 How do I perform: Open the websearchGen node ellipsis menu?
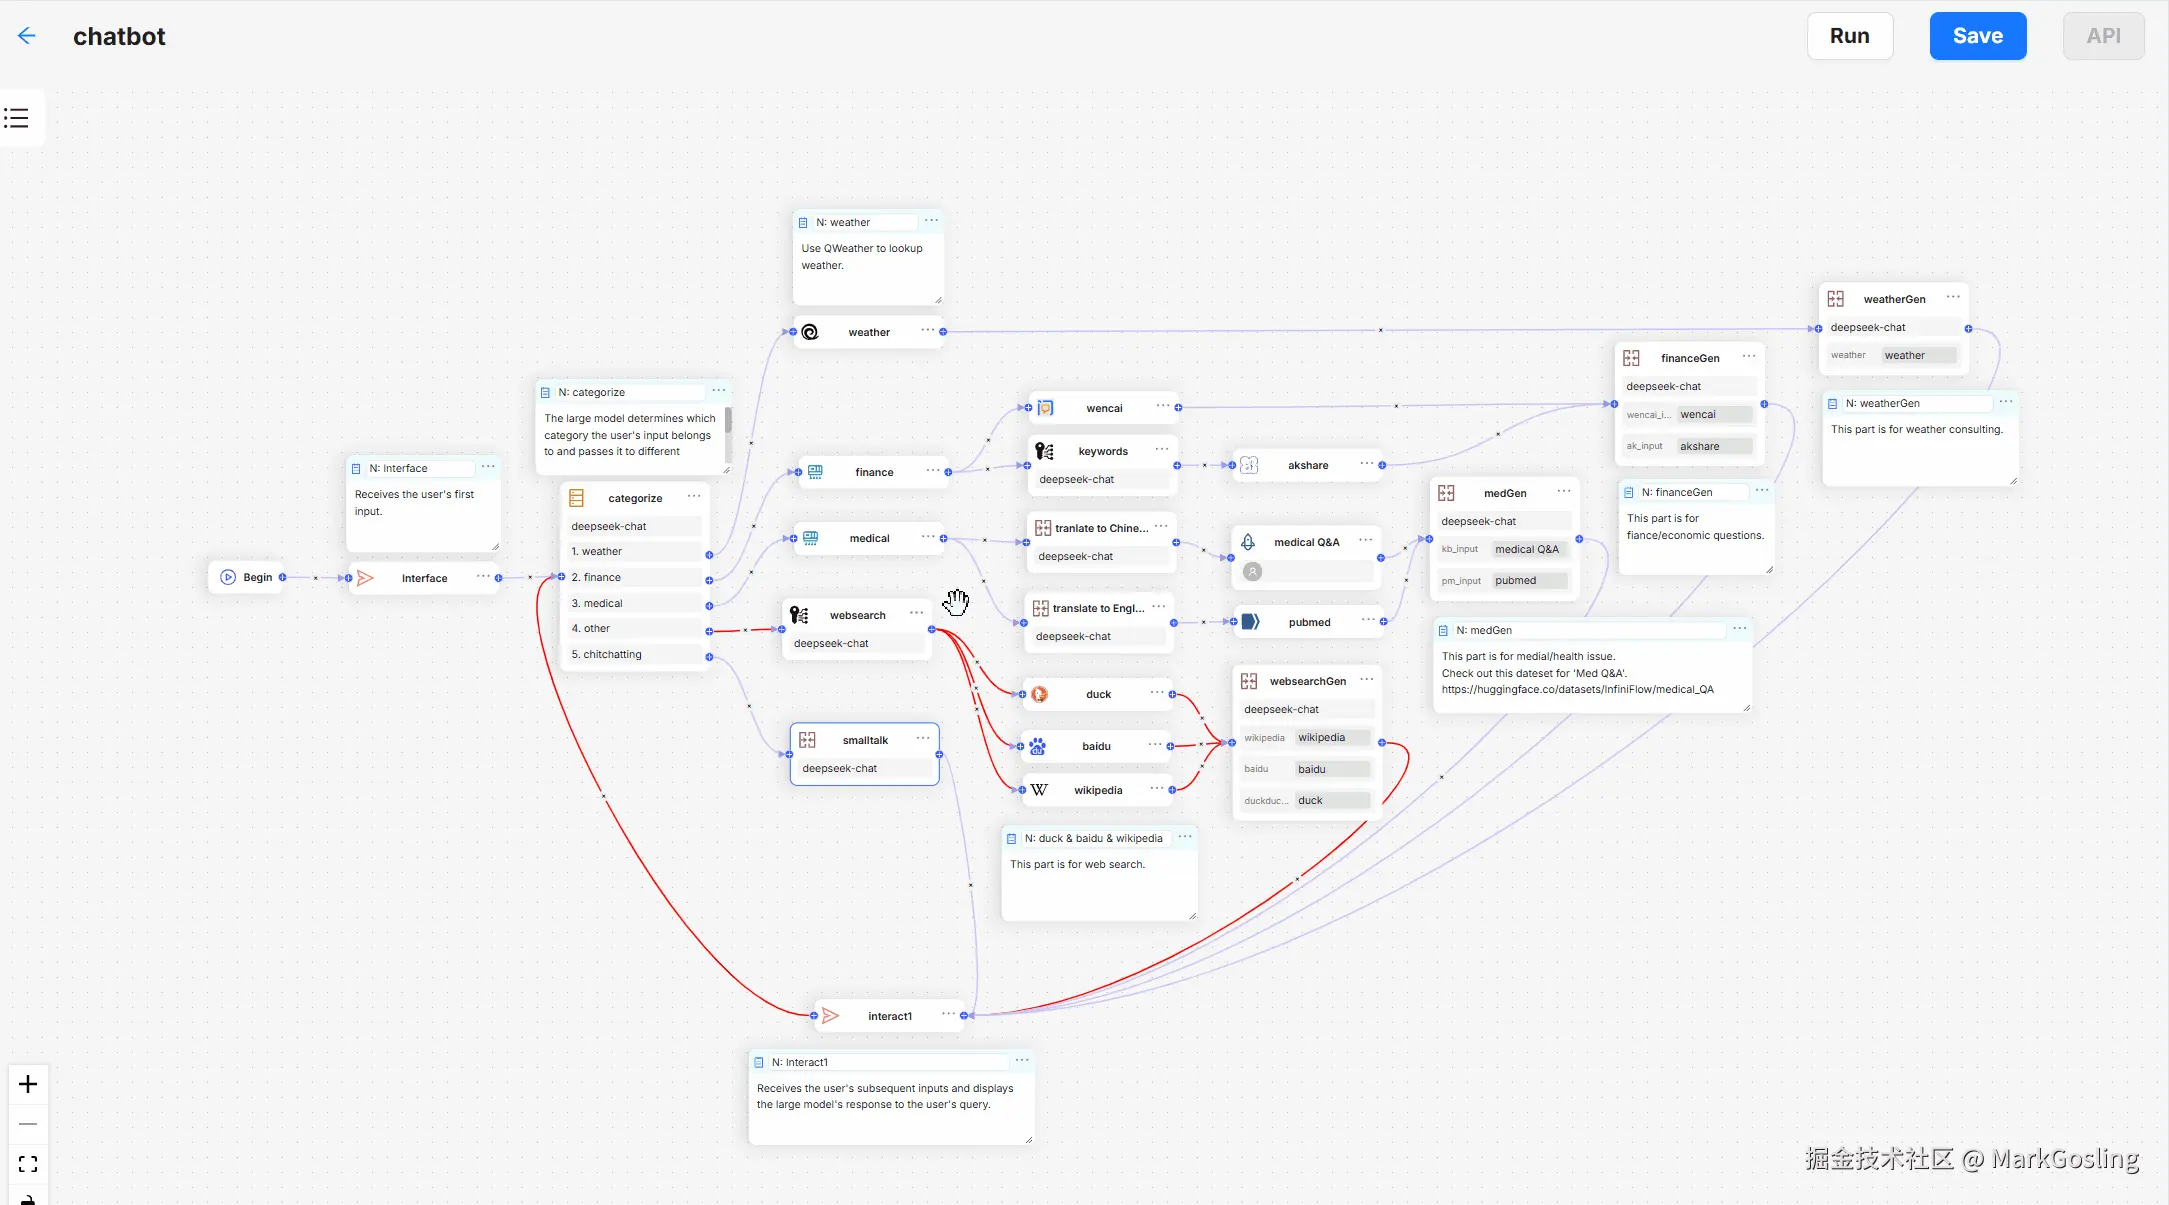1367,680
